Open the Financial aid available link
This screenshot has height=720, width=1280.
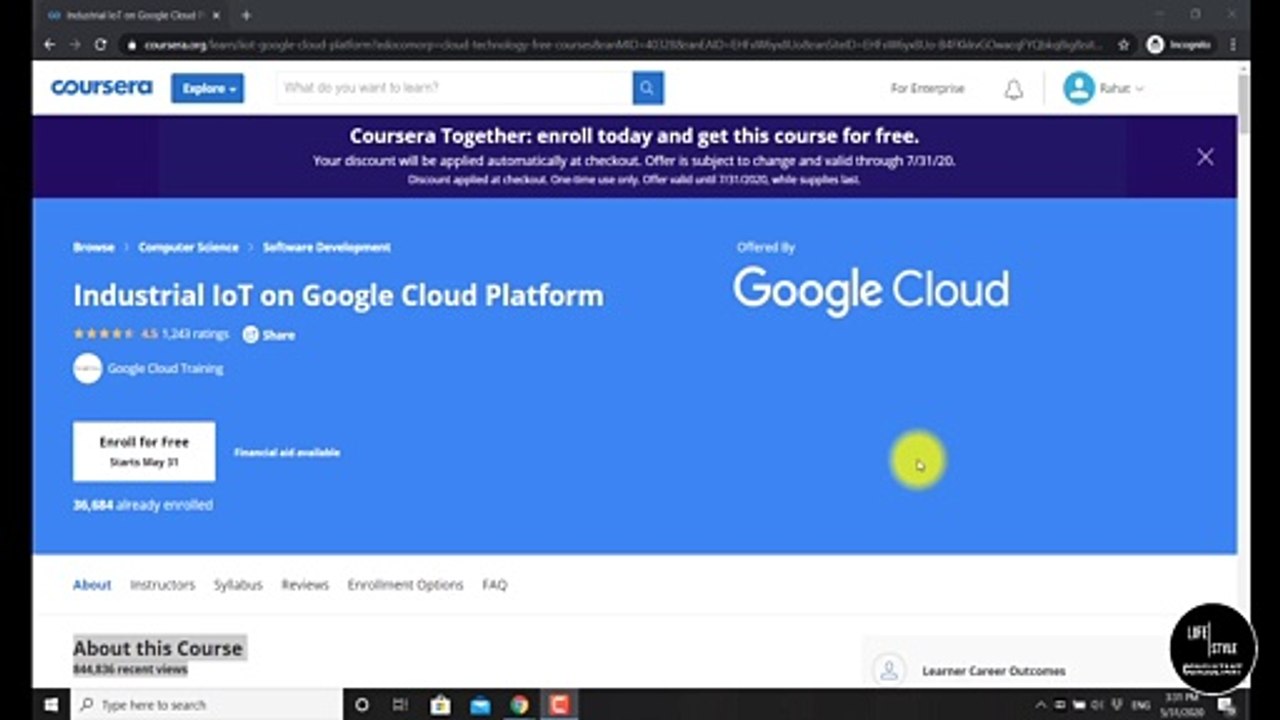(287, 452)
